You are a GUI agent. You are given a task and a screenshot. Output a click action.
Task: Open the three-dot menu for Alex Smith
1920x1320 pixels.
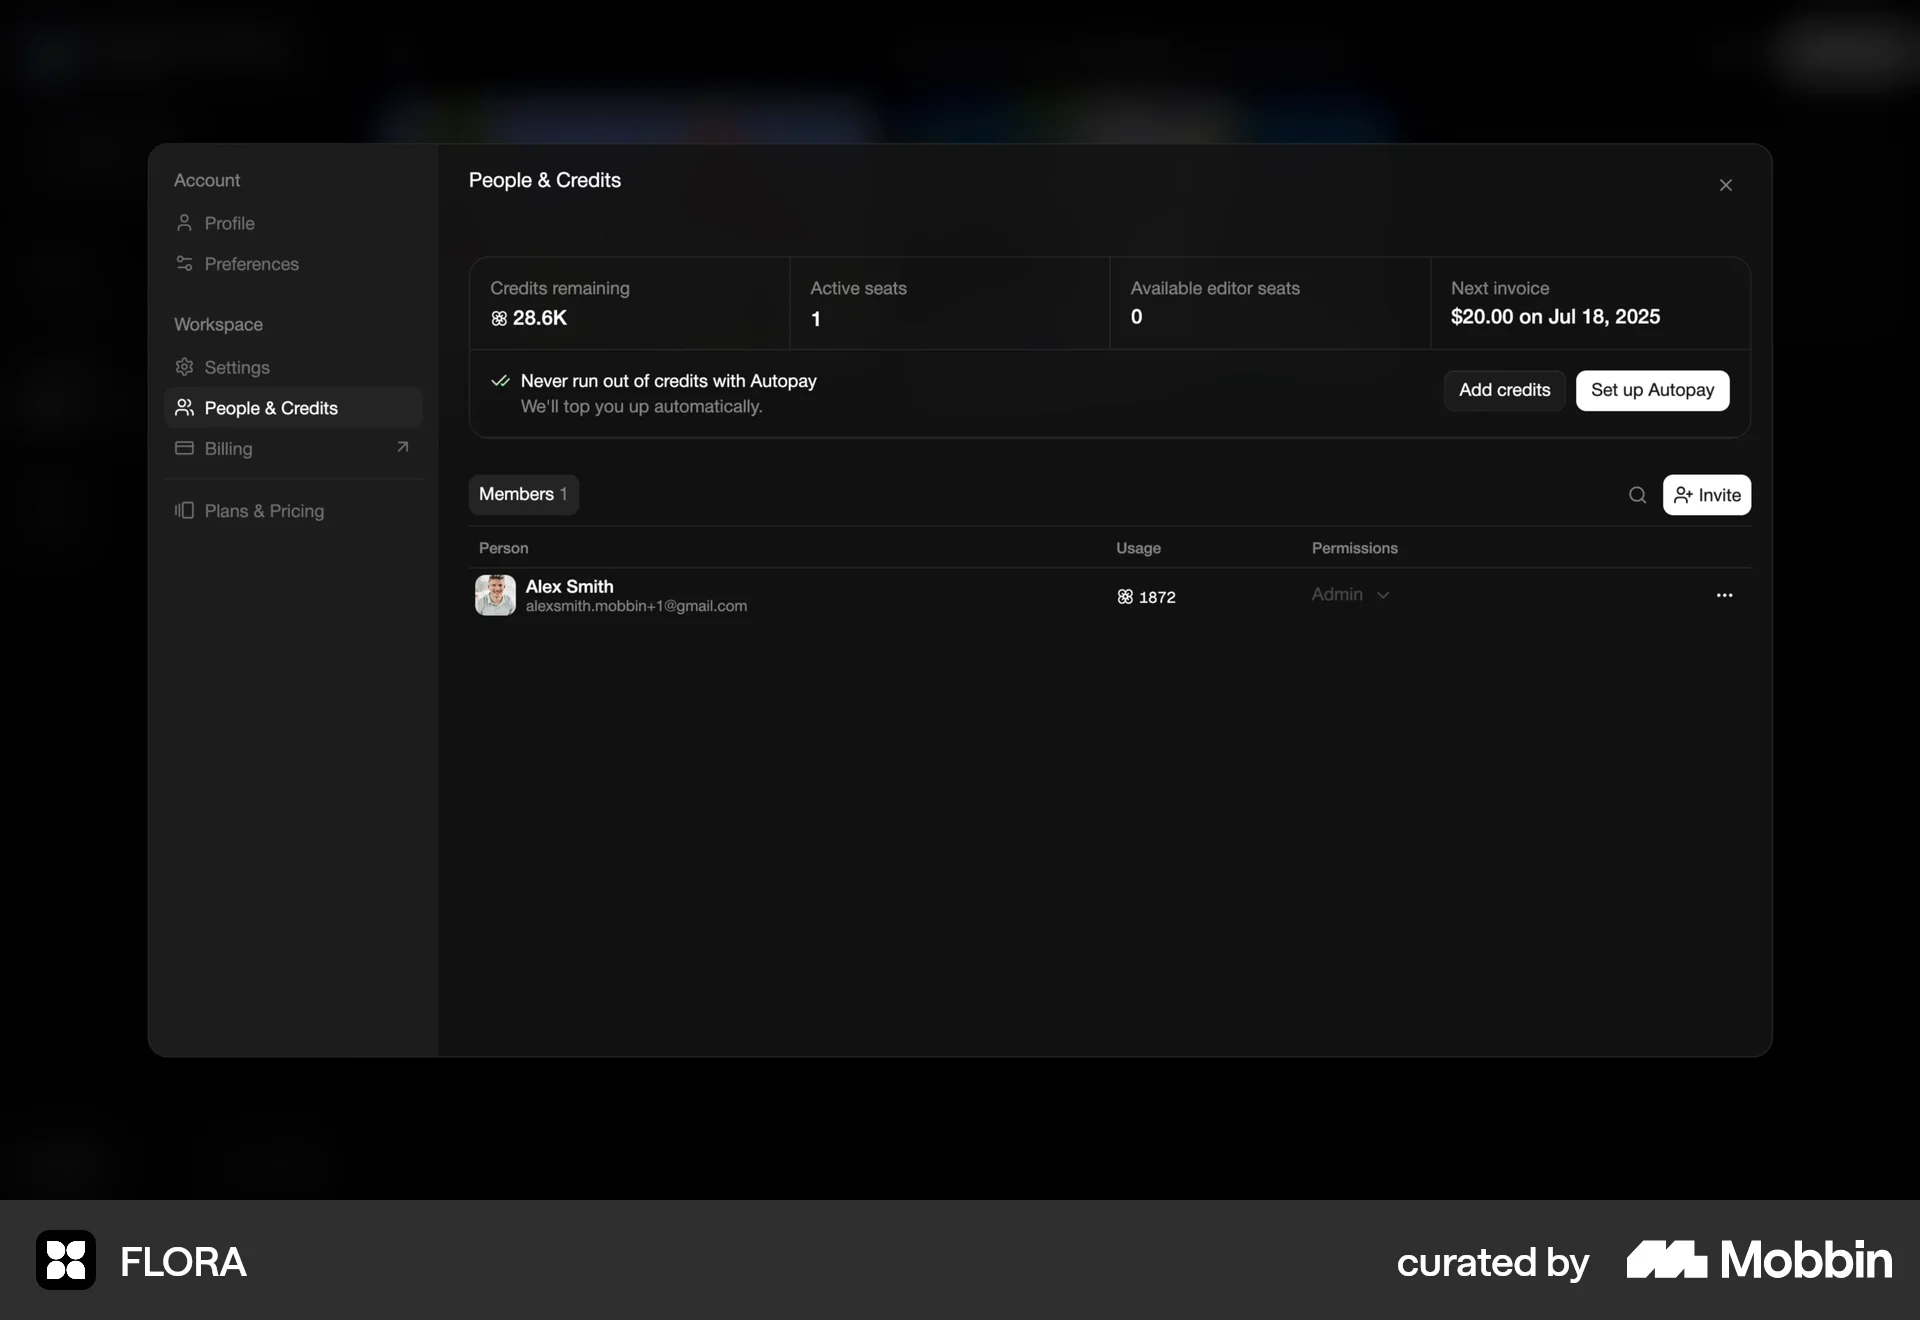pos(1724,595)
